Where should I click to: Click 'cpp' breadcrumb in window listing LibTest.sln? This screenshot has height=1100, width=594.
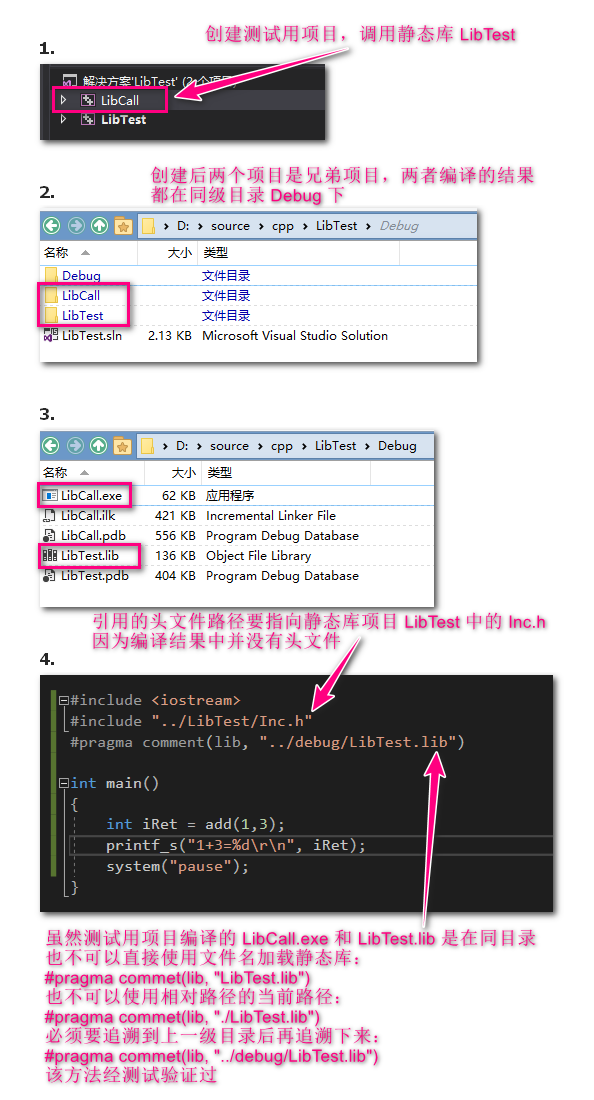pos(283,226)
